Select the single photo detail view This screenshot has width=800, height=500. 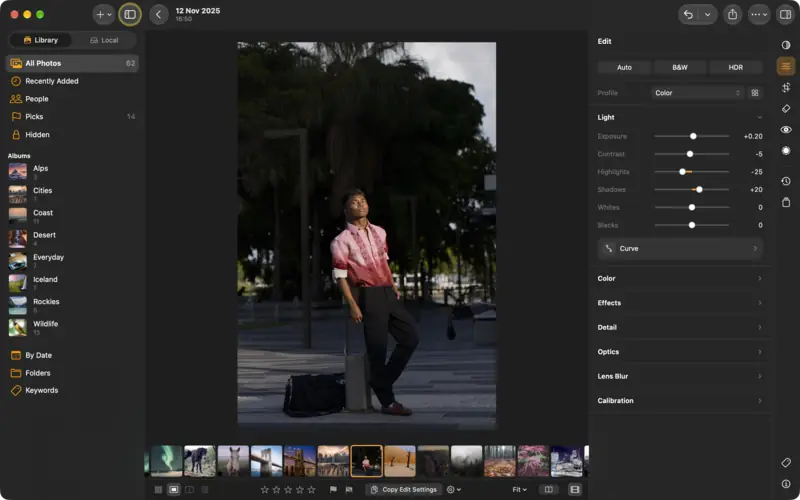coord(173,490)
